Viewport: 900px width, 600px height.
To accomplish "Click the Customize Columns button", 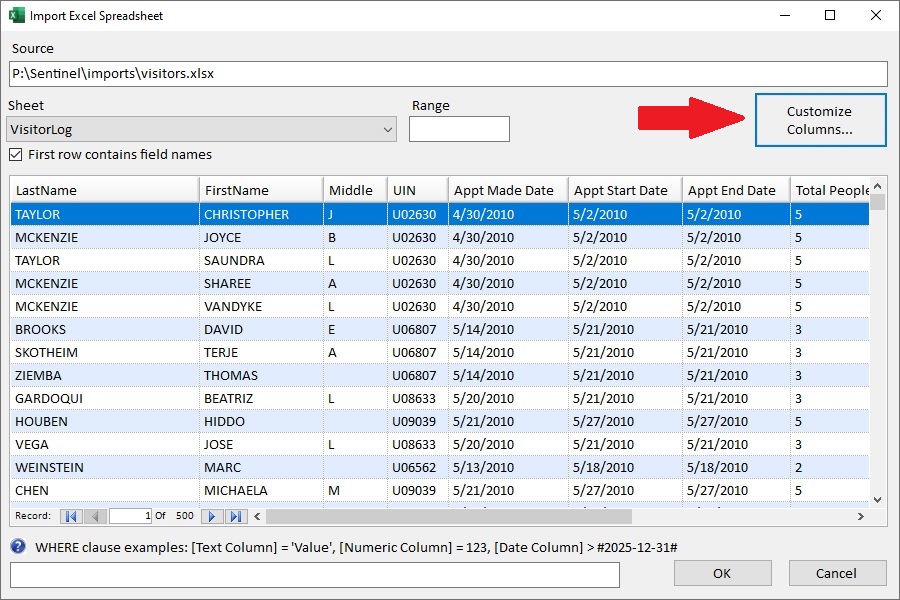I will point(821,120).
